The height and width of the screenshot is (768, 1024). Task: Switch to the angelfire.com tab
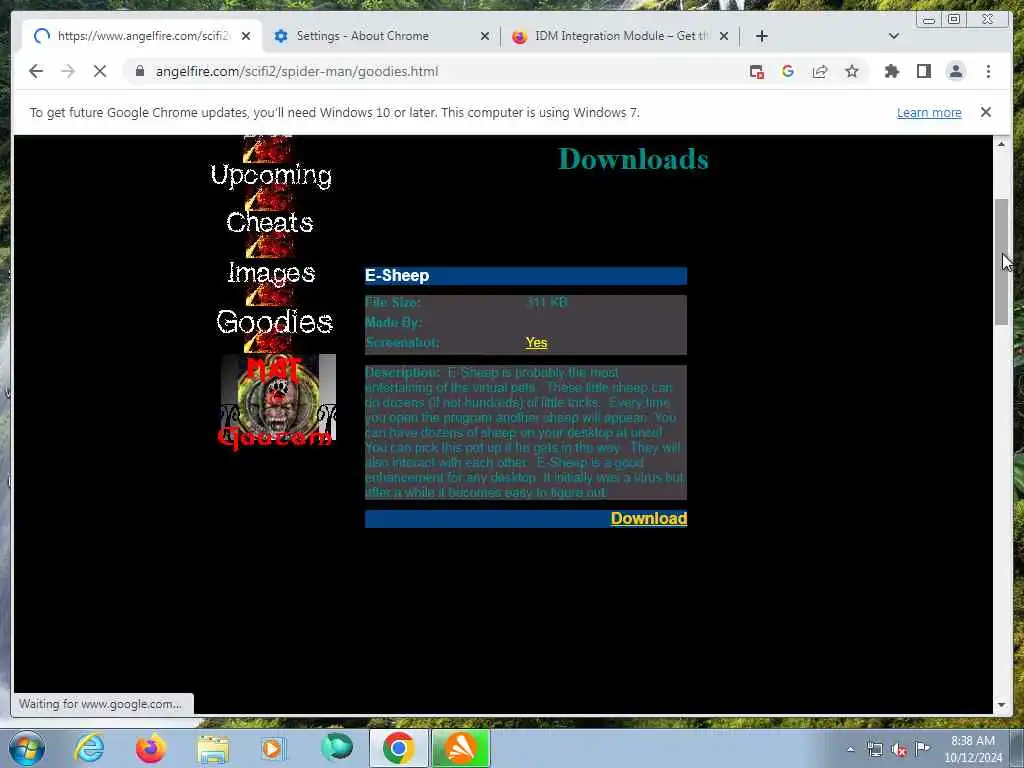(x=142, y=36)
